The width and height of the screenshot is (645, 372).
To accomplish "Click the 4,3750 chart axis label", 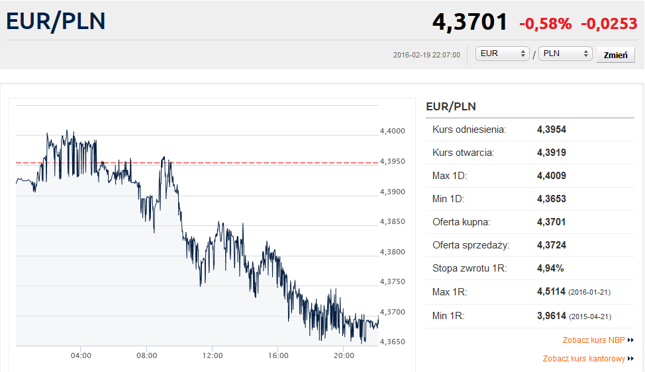I will click(392, 281).
